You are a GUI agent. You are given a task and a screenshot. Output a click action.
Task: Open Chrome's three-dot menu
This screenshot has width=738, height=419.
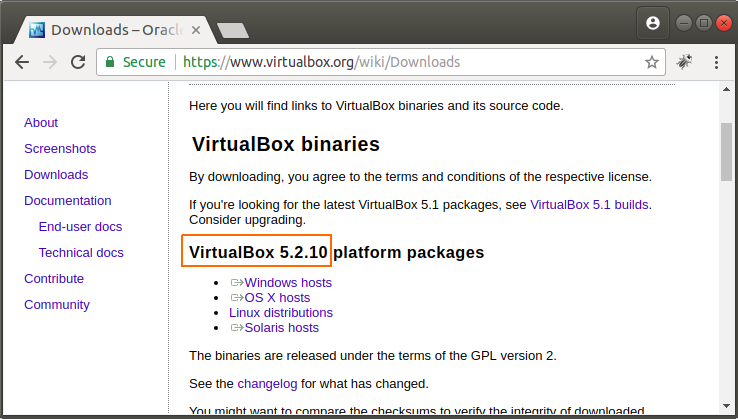tap(716, 62)
